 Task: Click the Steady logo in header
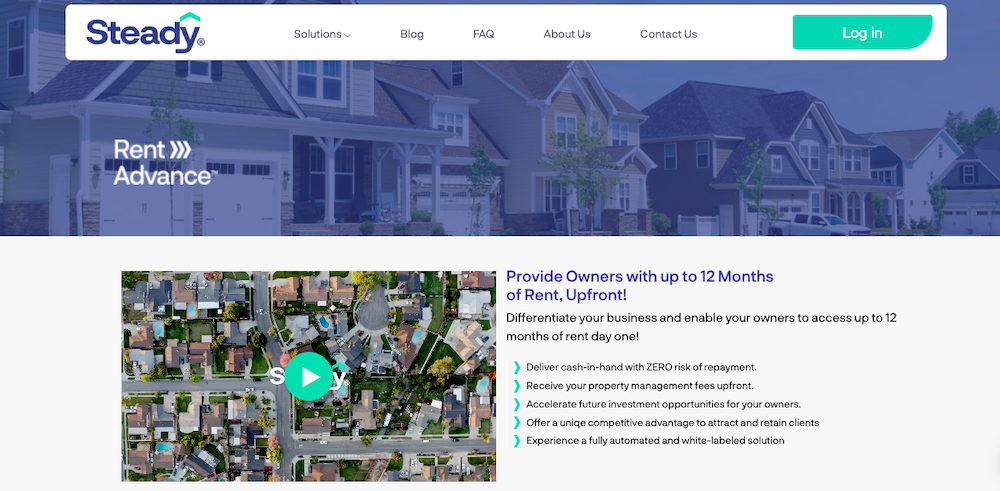click(145, 33)
